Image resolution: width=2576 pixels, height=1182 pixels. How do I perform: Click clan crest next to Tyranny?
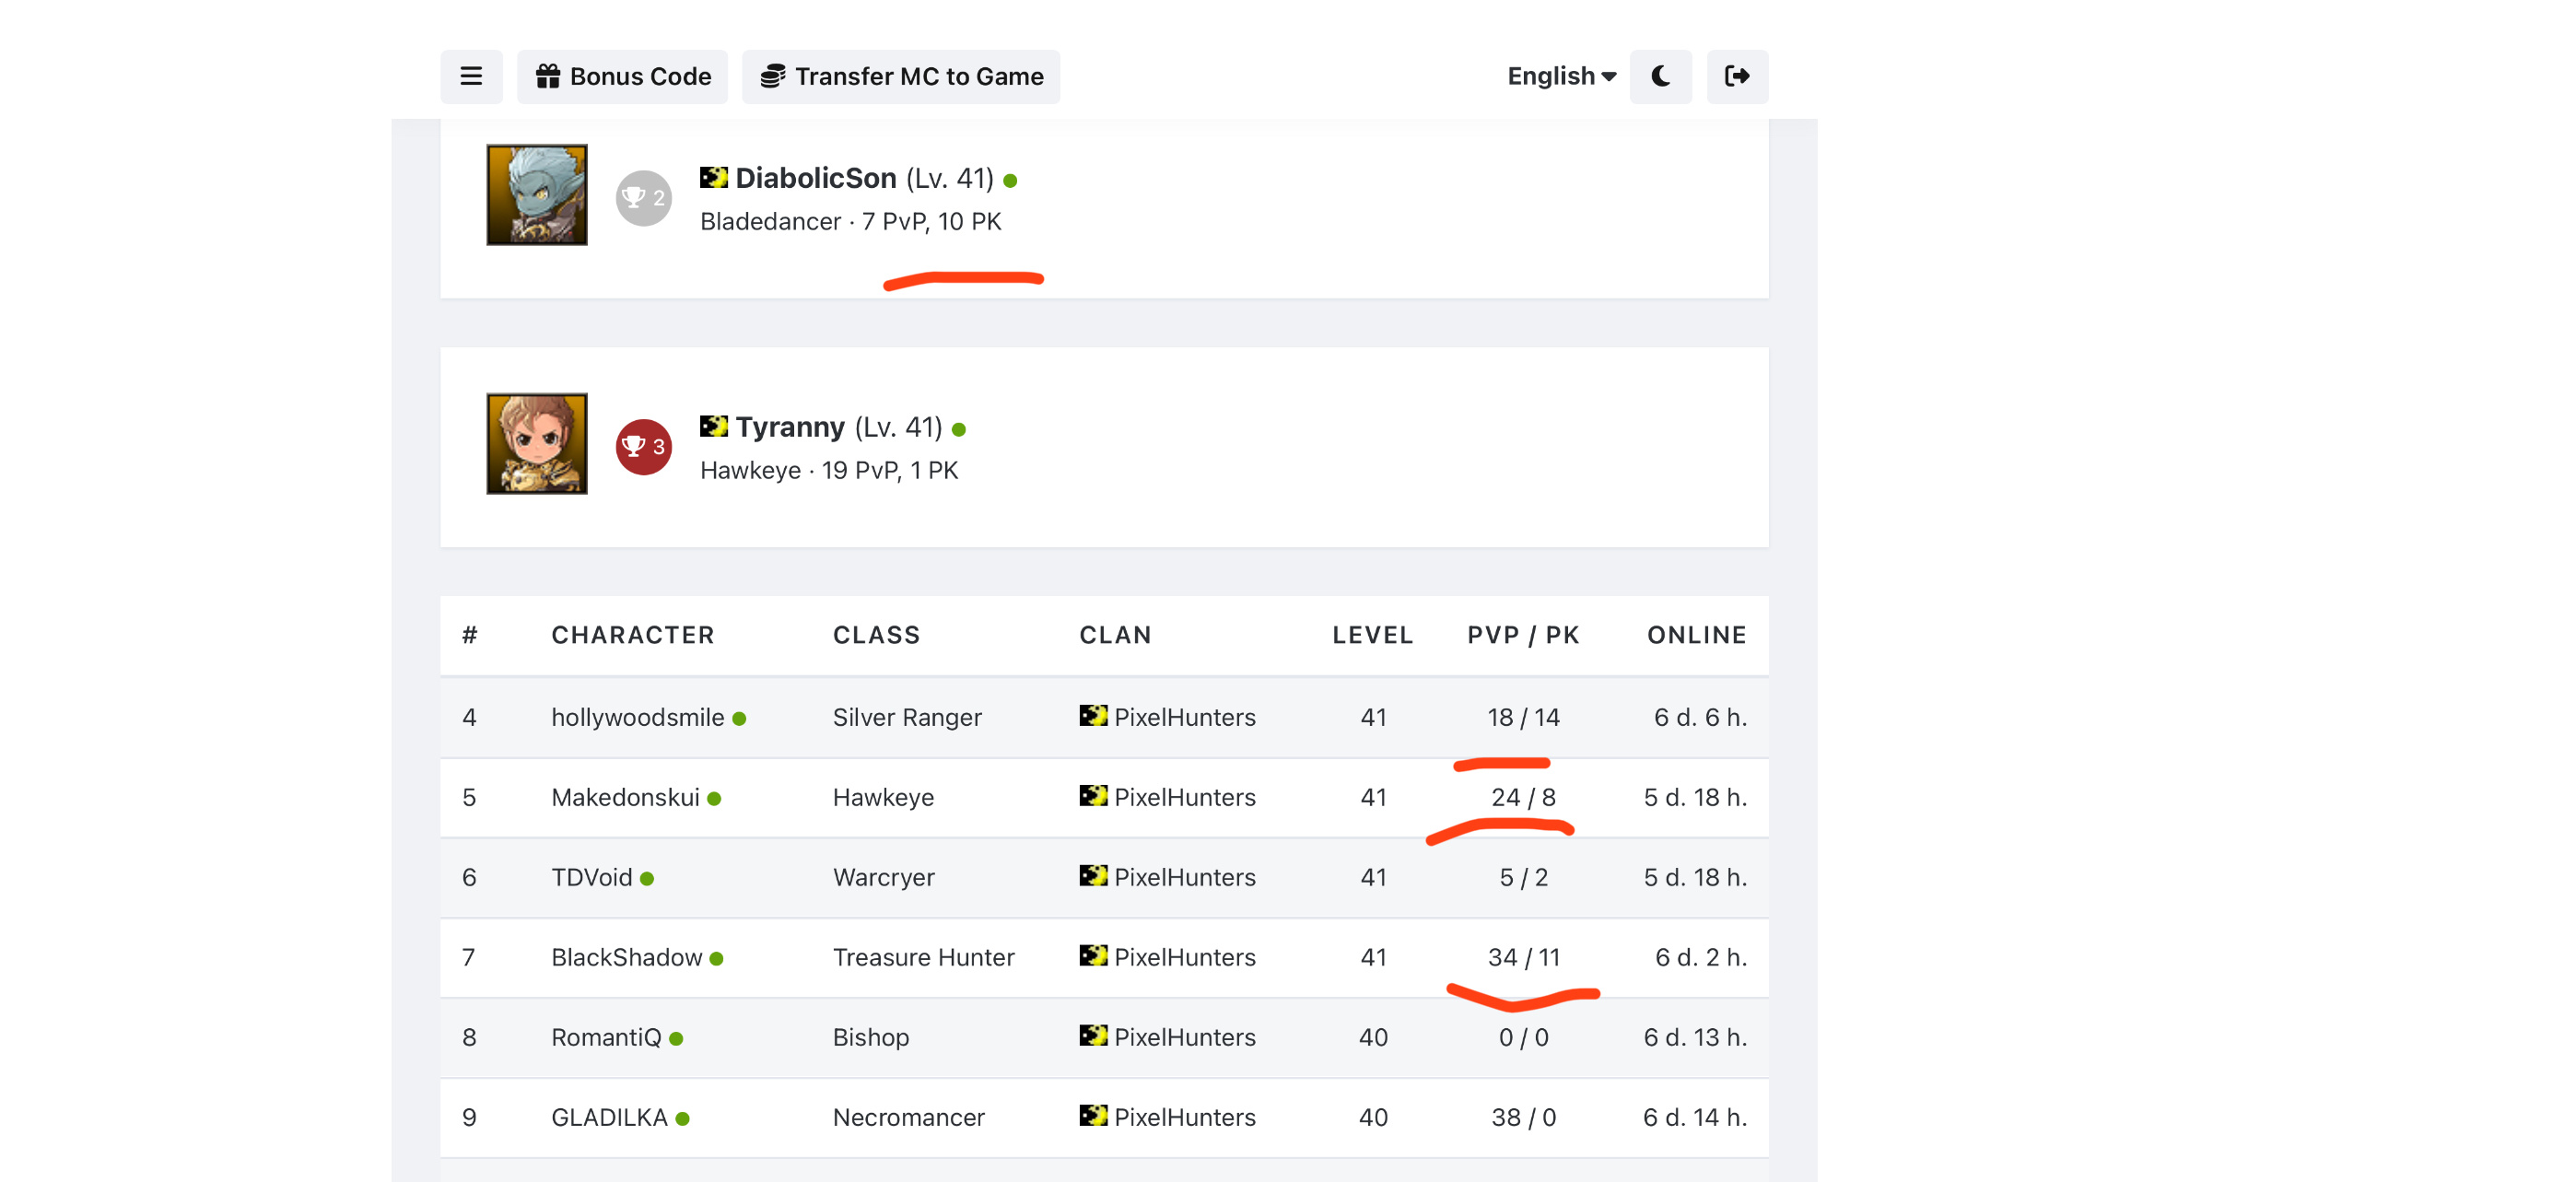pyautogui.click(x=713, y=426)
